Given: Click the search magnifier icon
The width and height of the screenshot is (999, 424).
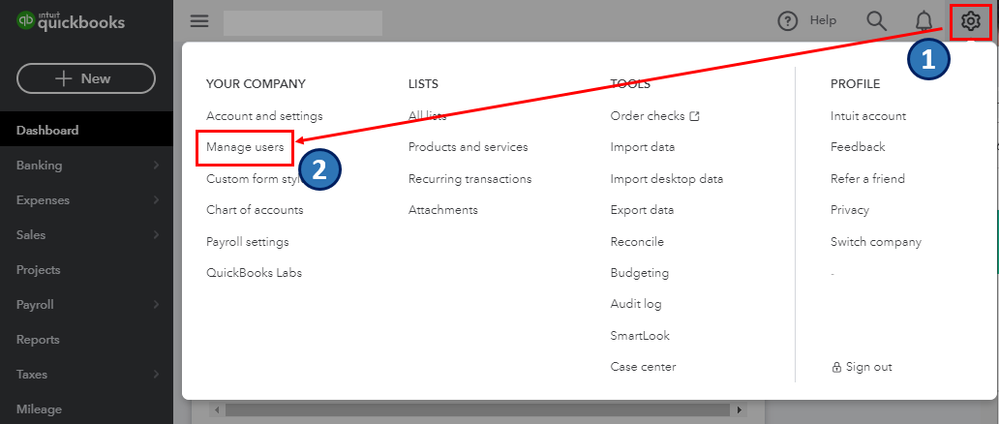Looking at the screenshot, I should [876, 21].
